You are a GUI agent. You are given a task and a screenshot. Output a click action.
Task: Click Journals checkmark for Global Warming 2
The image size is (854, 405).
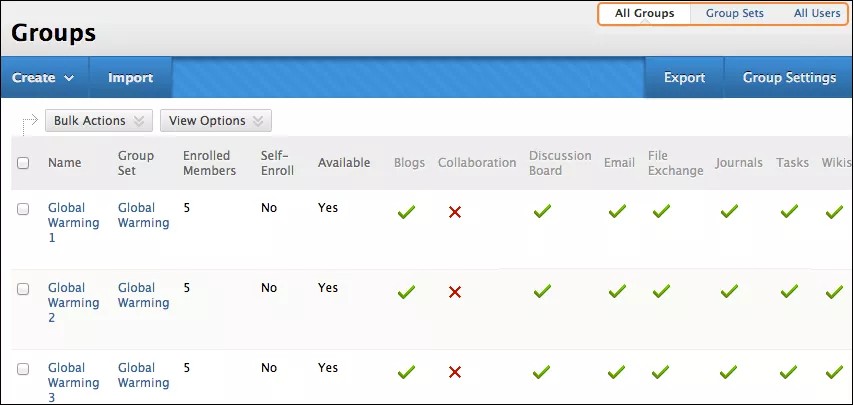tap(729, 291)
